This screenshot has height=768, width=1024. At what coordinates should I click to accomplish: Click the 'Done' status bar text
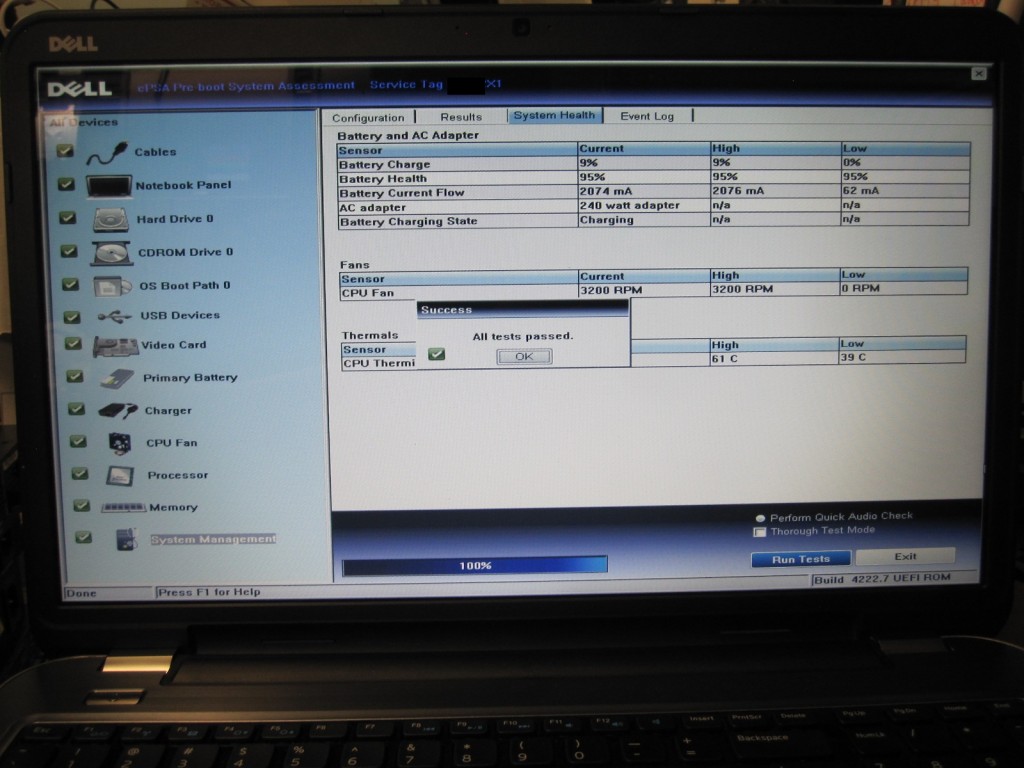(82, 594)
